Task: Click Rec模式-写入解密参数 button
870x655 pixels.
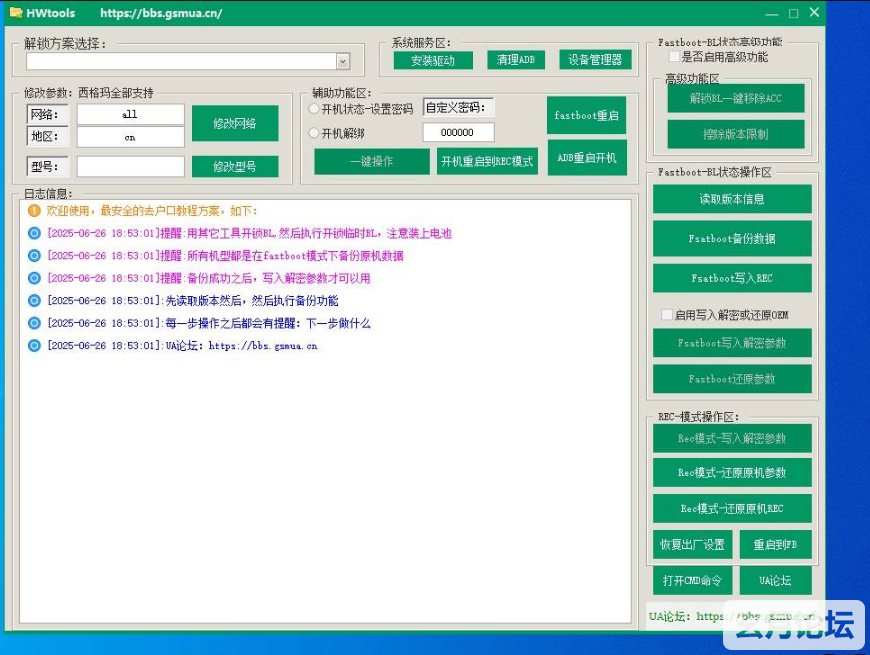Action: coord(732,439)
